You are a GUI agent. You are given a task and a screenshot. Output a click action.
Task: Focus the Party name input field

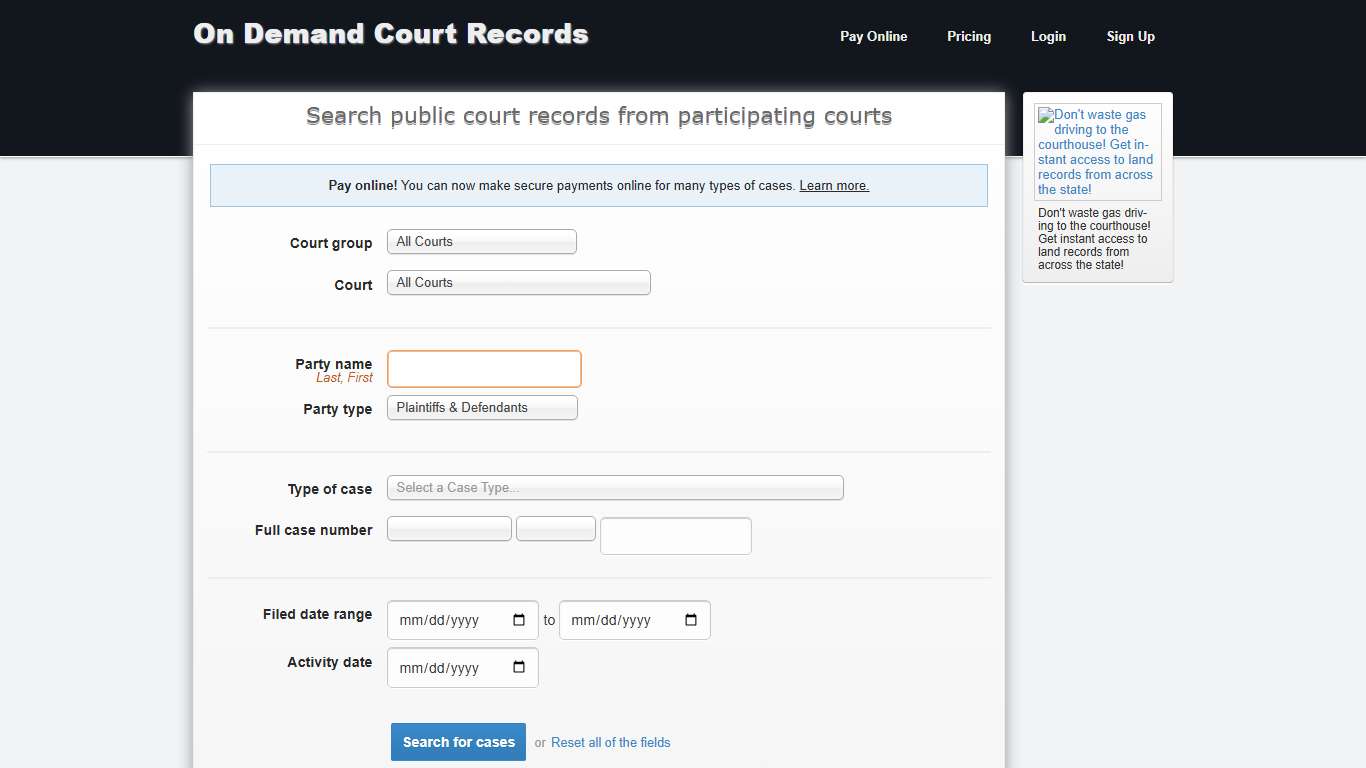pyautogui.click(x=484, y=368)
